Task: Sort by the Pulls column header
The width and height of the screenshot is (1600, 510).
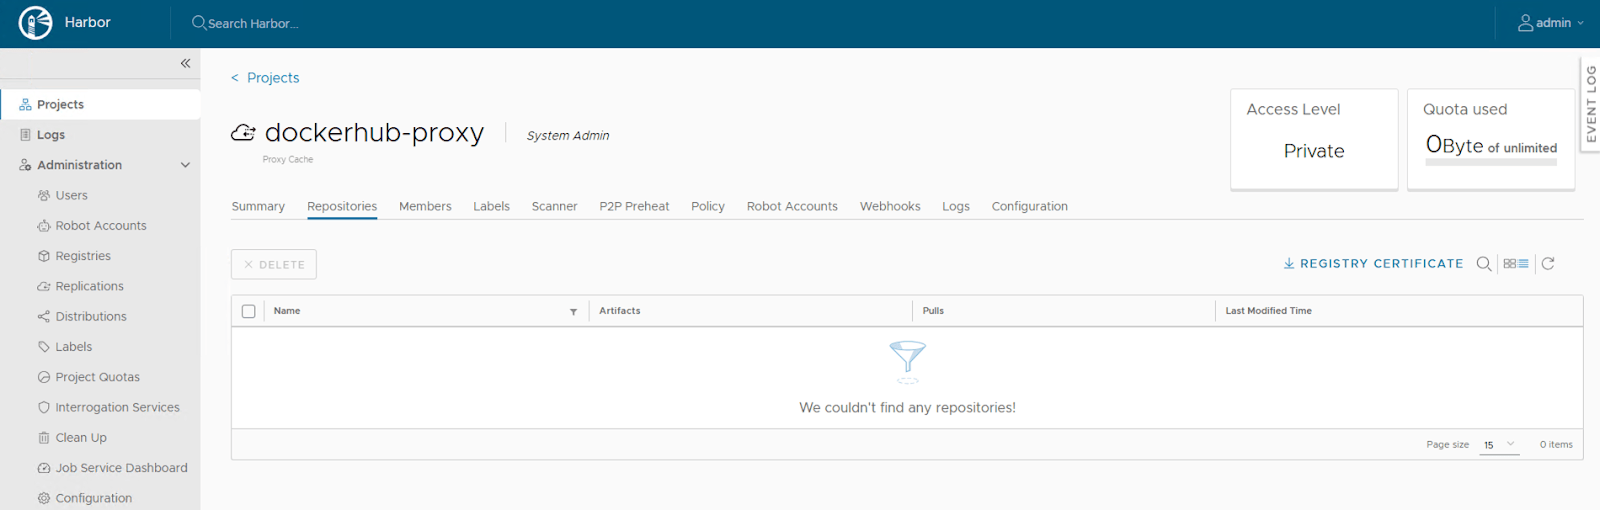Action: 933,311
